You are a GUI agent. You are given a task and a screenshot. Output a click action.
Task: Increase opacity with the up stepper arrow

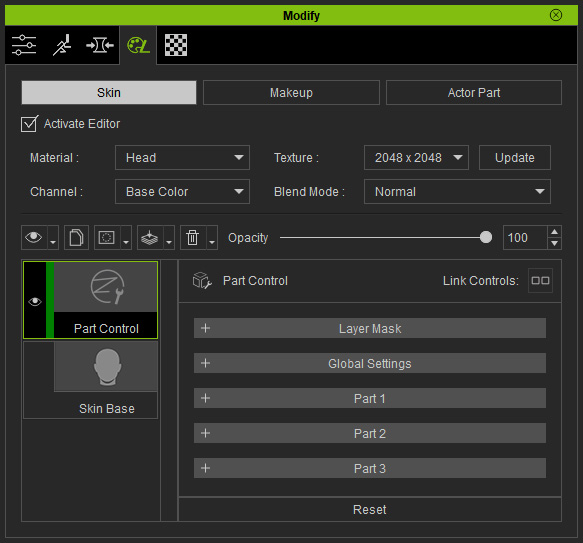pos(554,232)
